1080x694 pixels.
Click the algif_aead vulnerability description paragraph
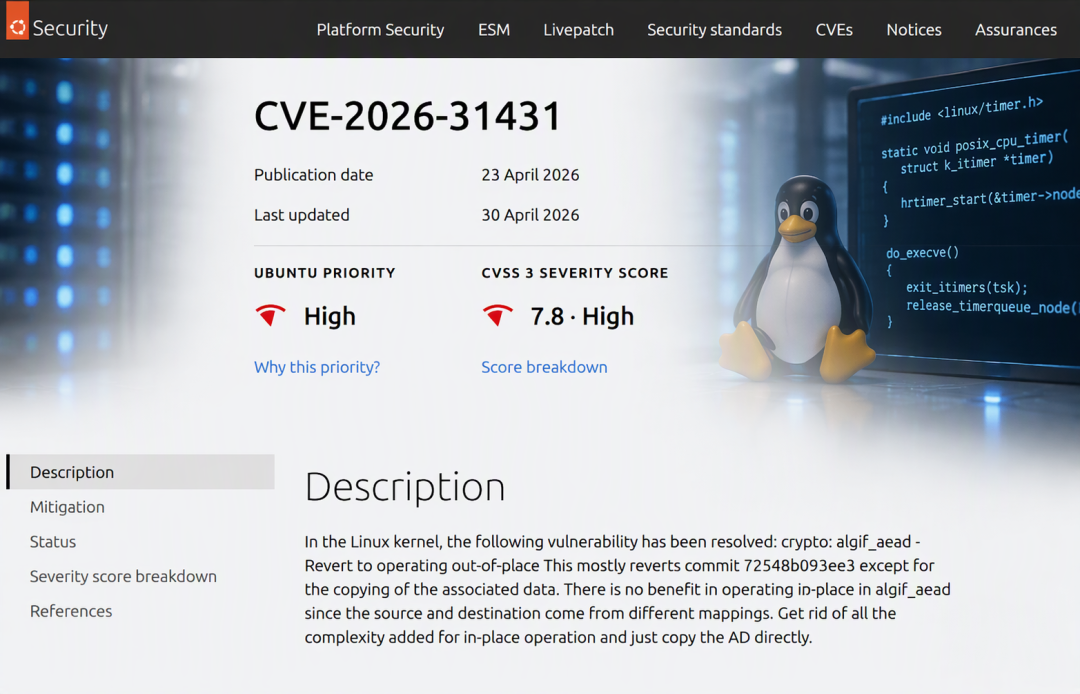click(627, 589)
